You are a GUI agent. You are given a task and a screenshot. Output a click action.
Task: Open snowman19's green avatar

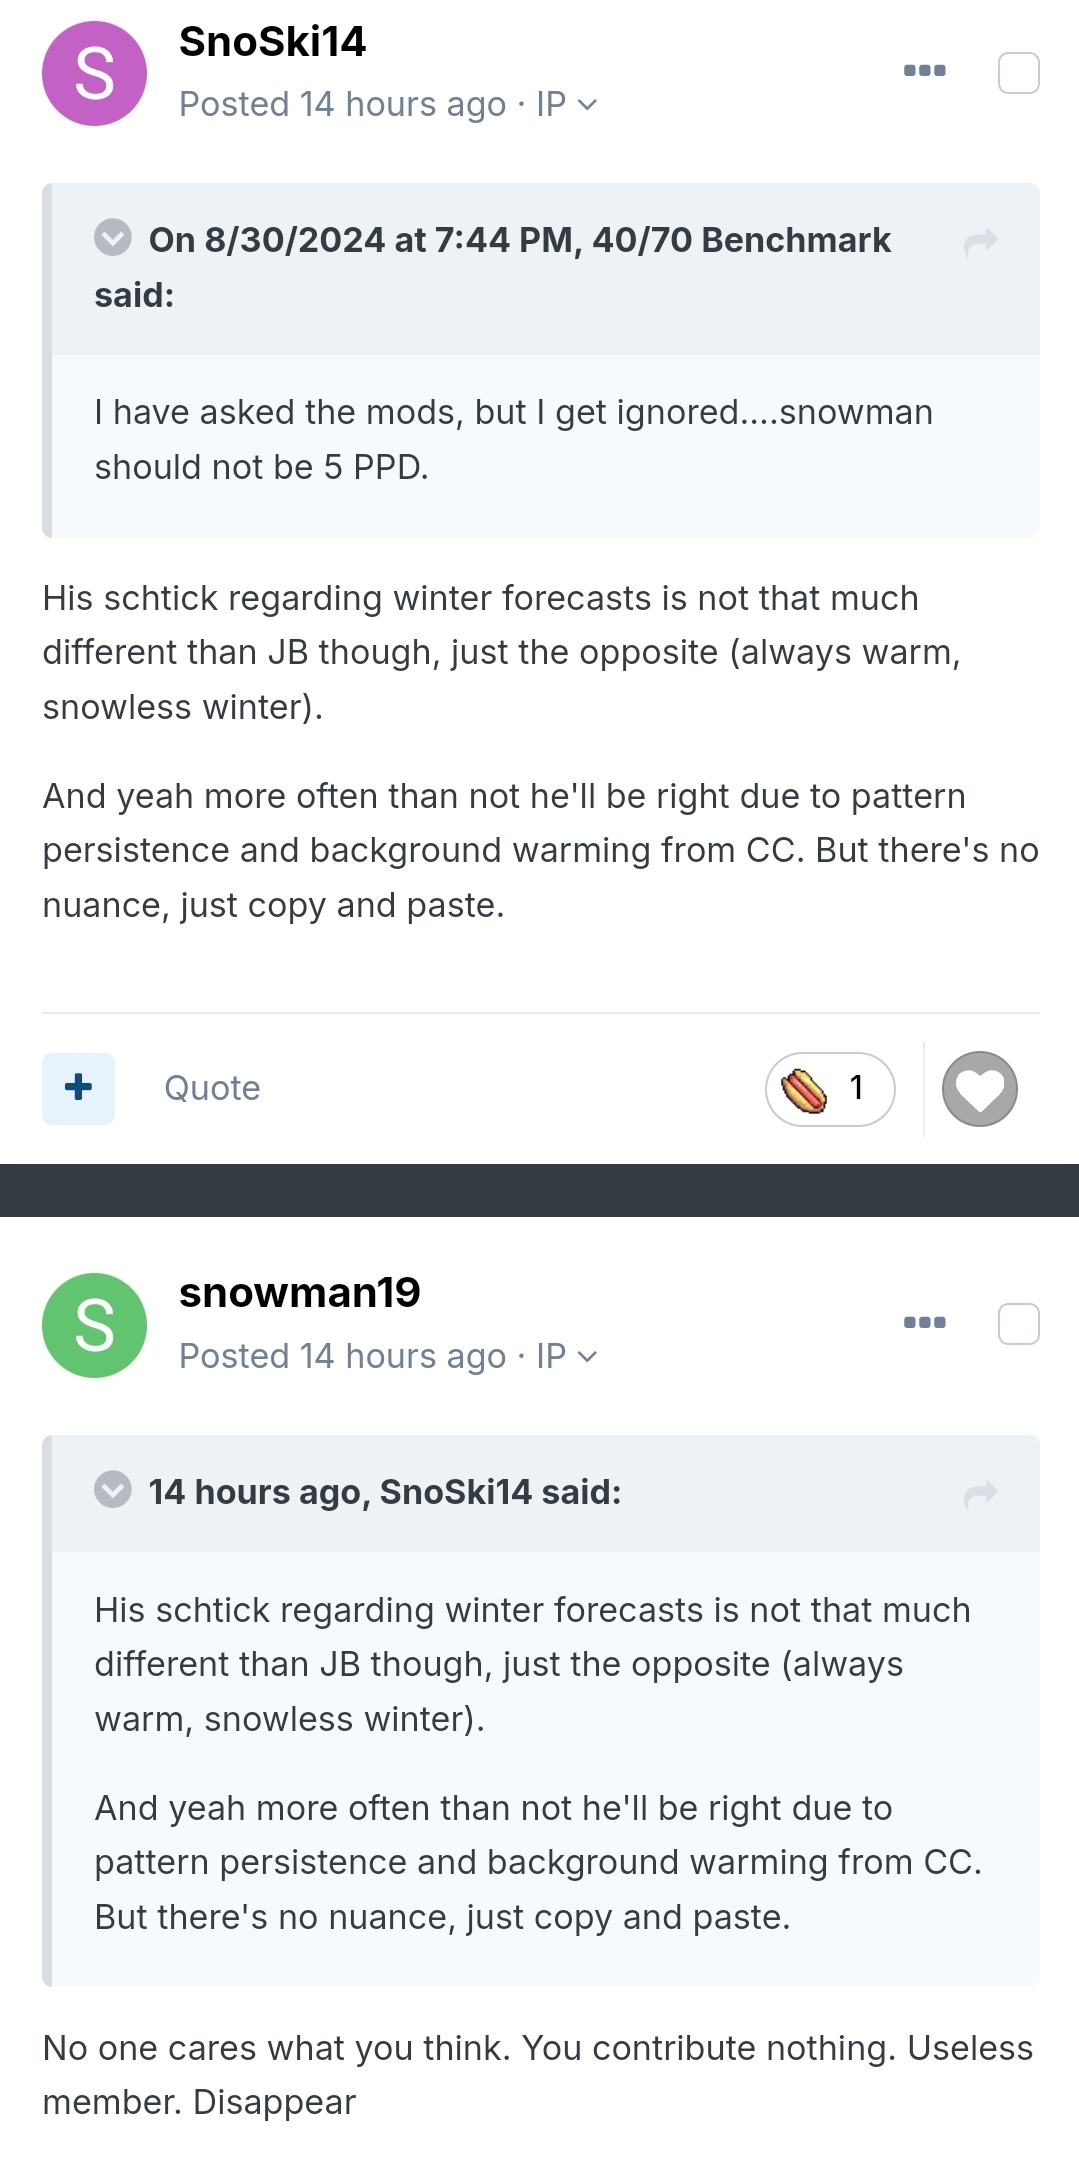[94, 1325]
